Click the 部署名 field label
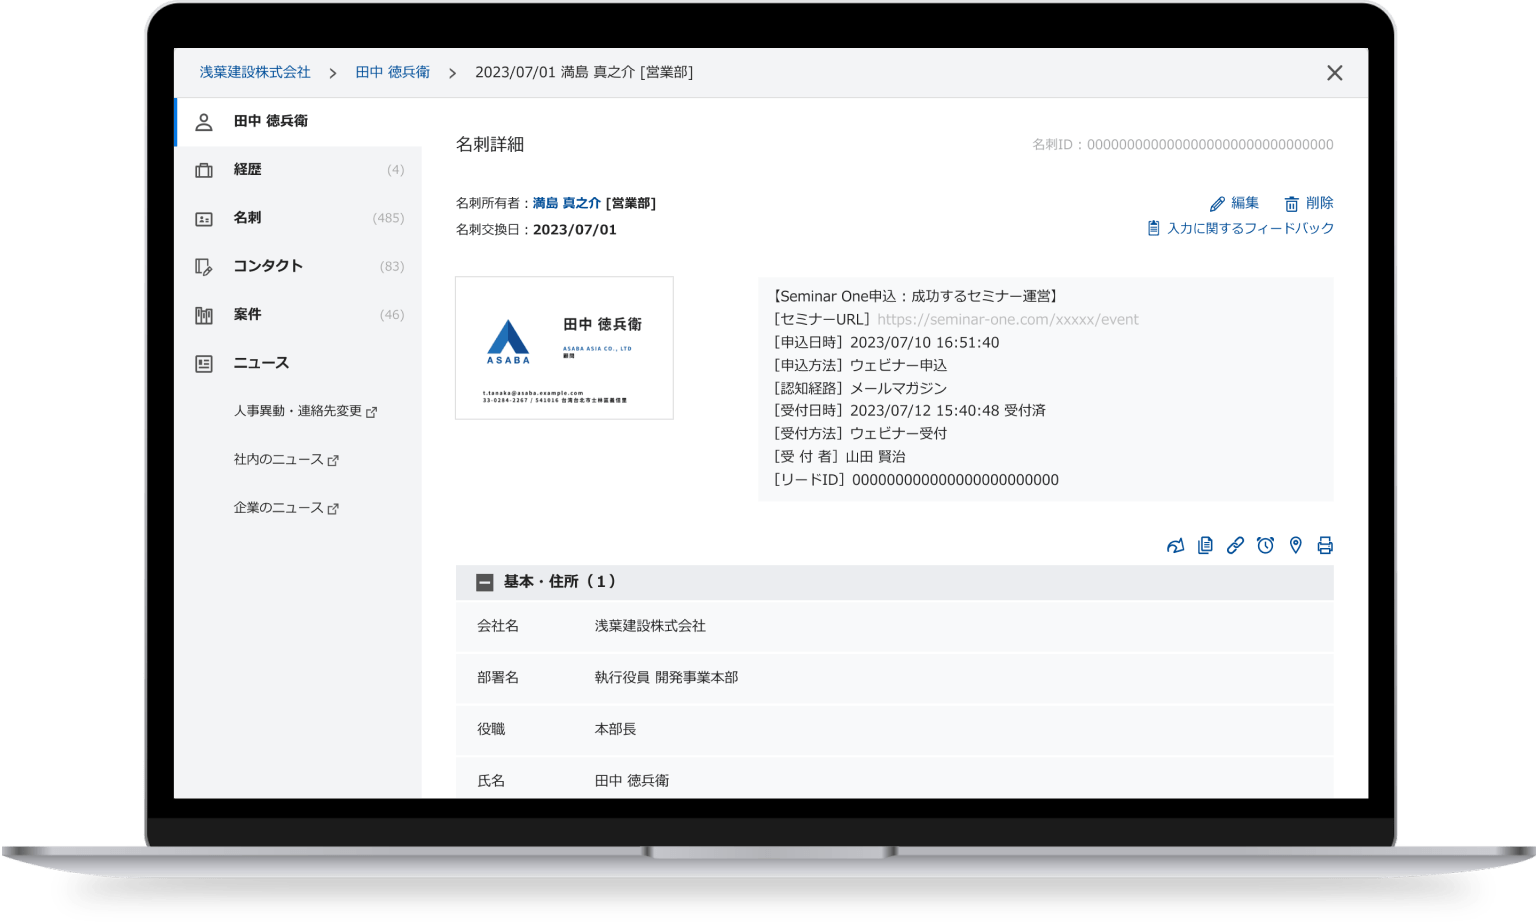Image resolution: width=1536 pixels, height=923 pixels. 498,678
